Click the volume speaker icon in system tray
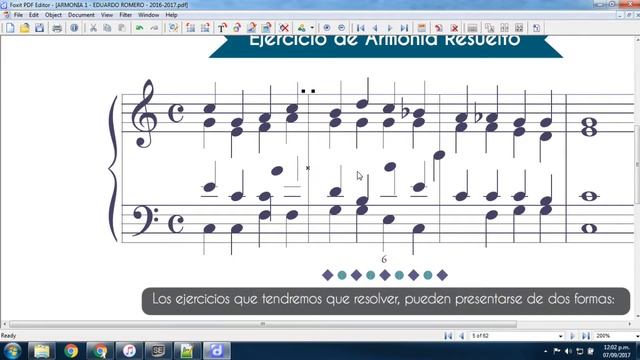640x360 pixels. pyautogui.click(x=568, y=351)
